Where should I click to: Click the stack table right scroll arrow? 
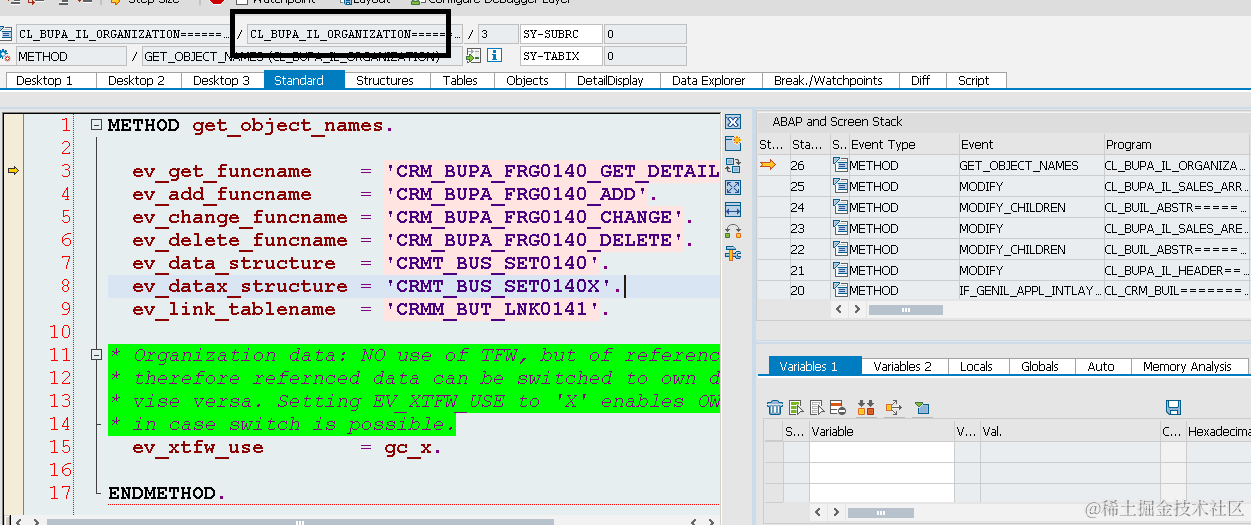855,310
